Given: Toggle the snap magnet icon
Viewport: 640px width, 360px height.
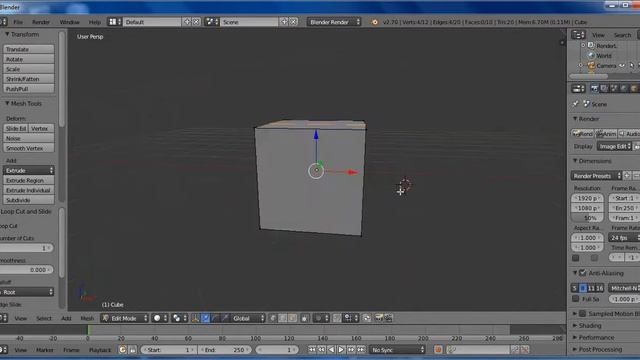Looking at the screenshot, I should click(337, 318).
